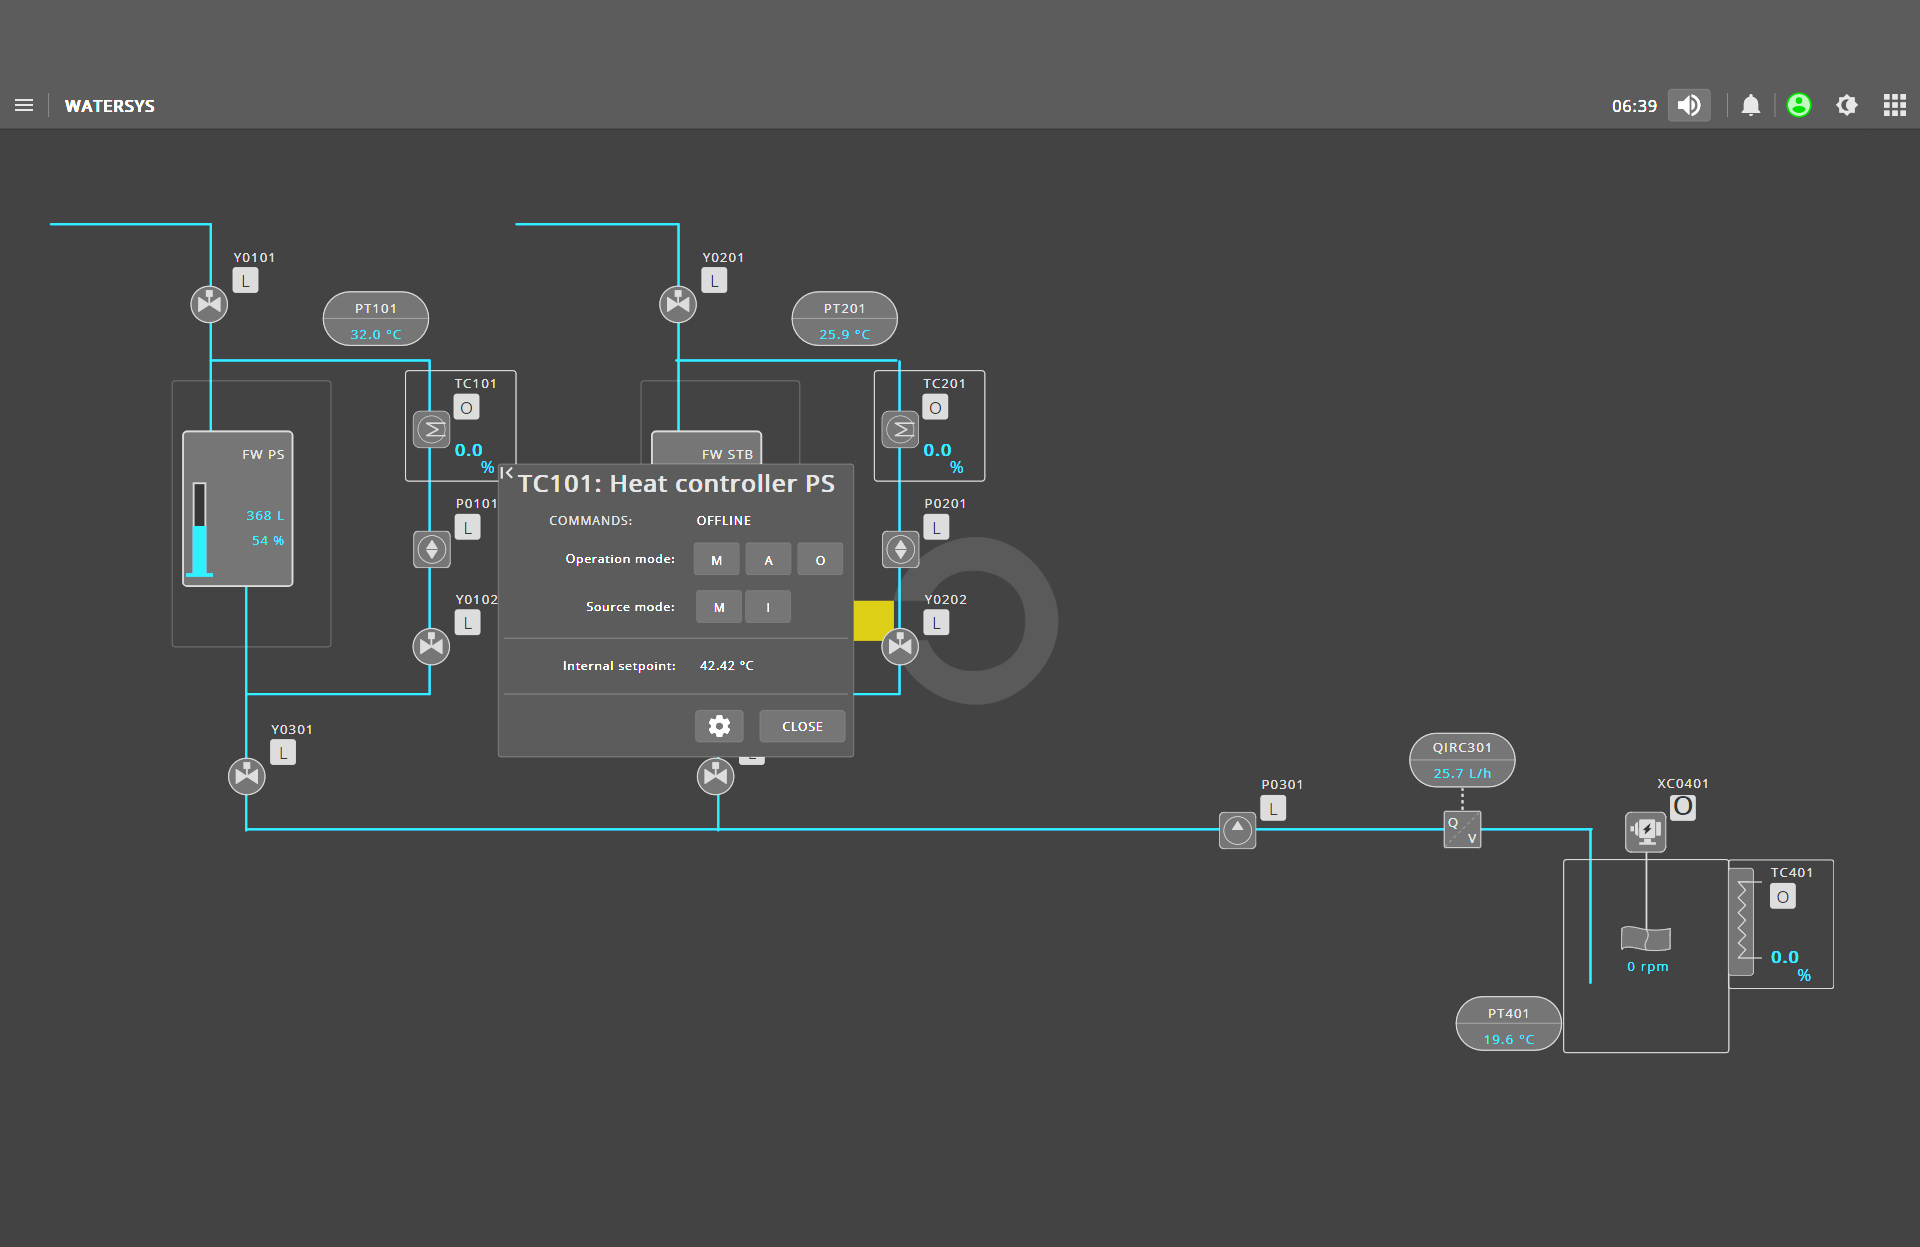Set operation mode to A

pos(768,560)
